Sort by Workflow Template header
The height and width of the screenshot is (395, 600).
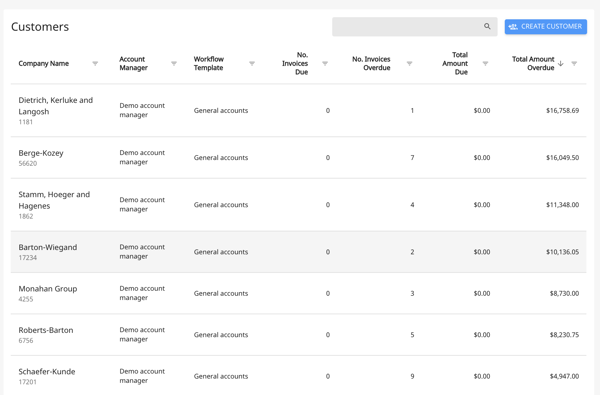[x=209, y=64]
